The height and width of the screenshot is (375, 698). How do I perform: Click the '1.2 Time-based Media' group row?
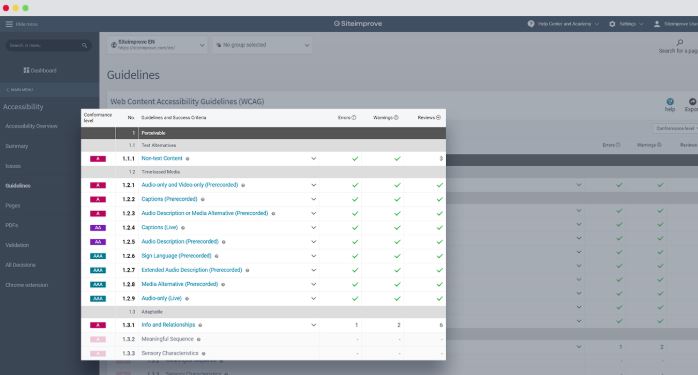264,172
